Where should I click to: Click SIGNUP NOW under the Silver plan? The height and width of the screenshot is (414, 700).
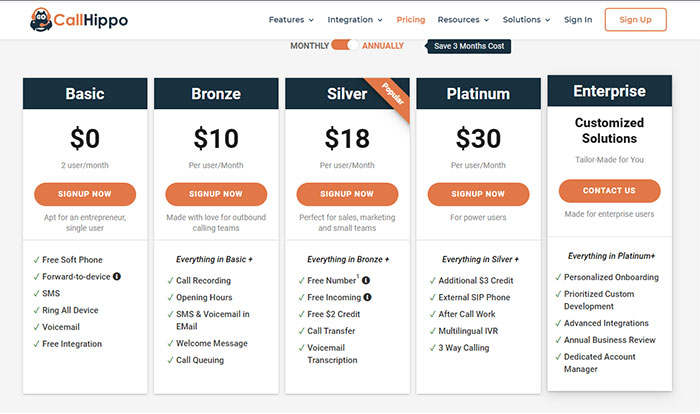click(347, 194)
